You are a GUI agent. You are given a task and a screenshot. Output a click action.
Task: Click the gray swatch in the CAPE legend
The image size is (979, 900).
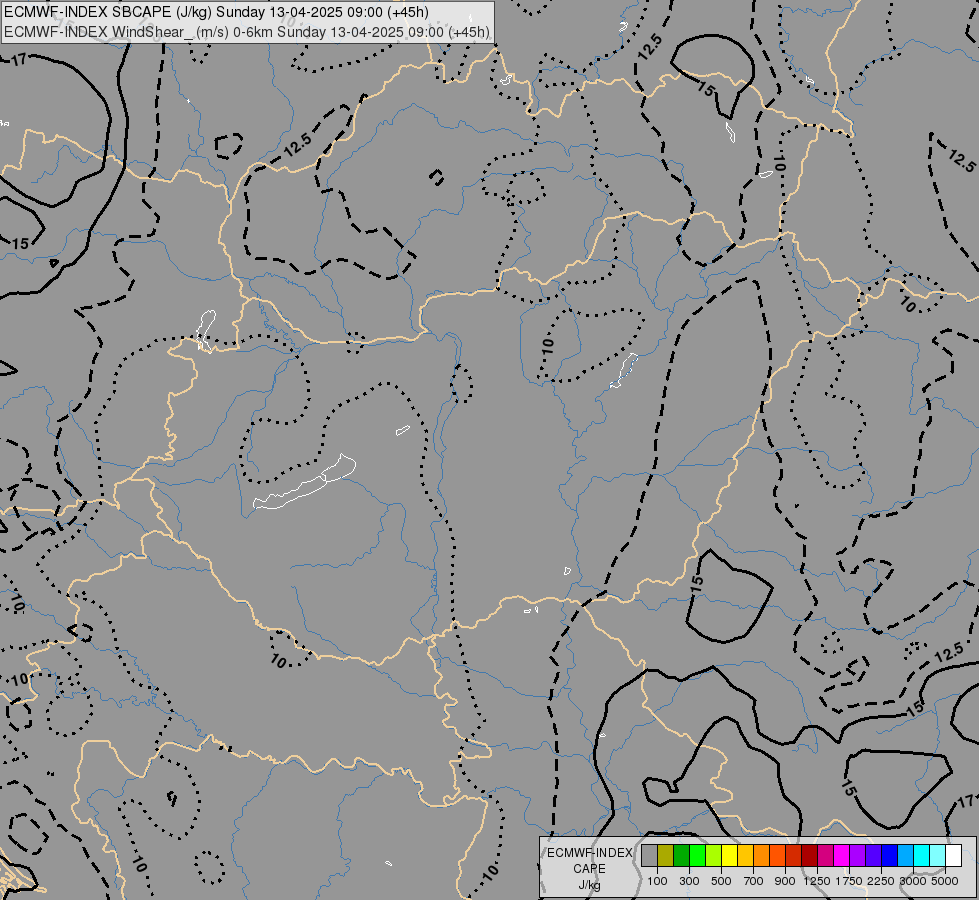649,855
